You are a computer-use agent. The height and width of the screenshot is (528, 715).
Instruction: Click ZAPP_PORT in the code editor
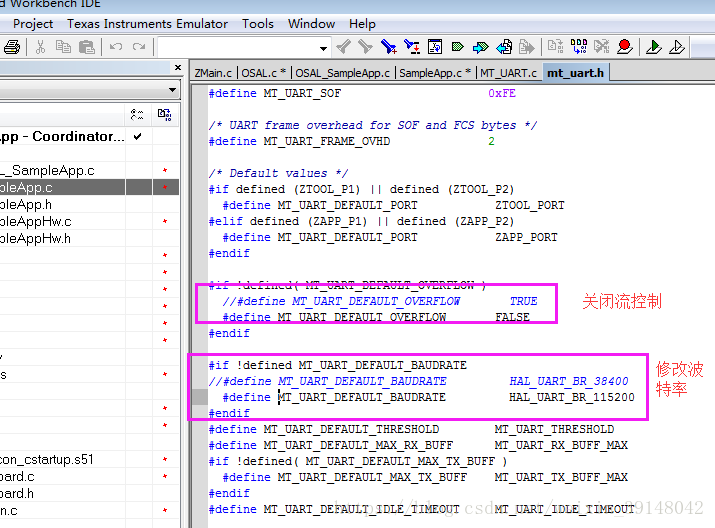(x=526, y=237)
